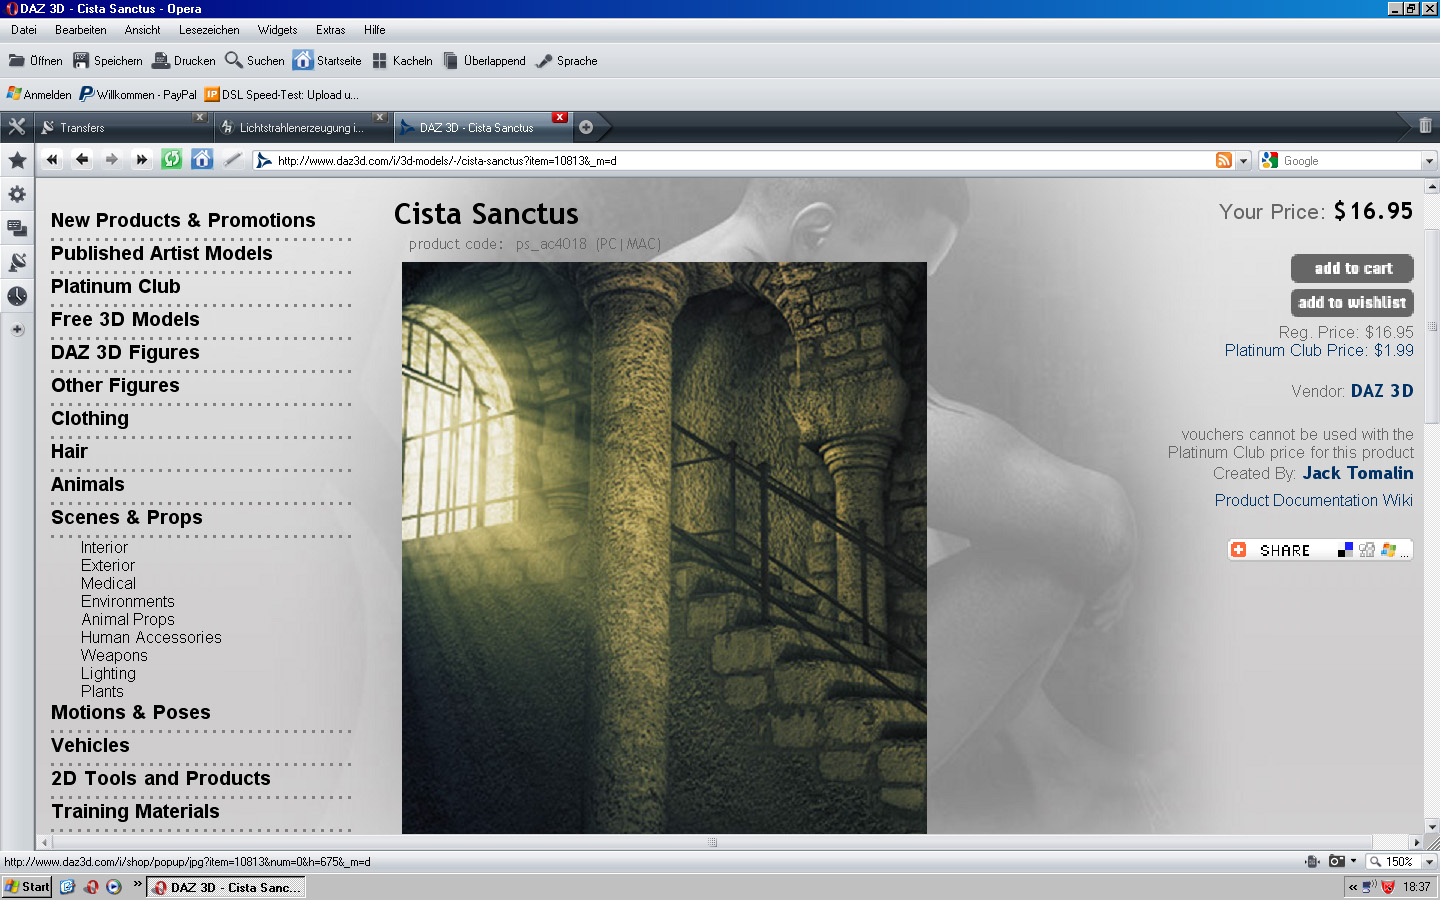Click the Cista Sanctus product image
This screenshot has width=1440, height=900.
(x=664, y=548)
